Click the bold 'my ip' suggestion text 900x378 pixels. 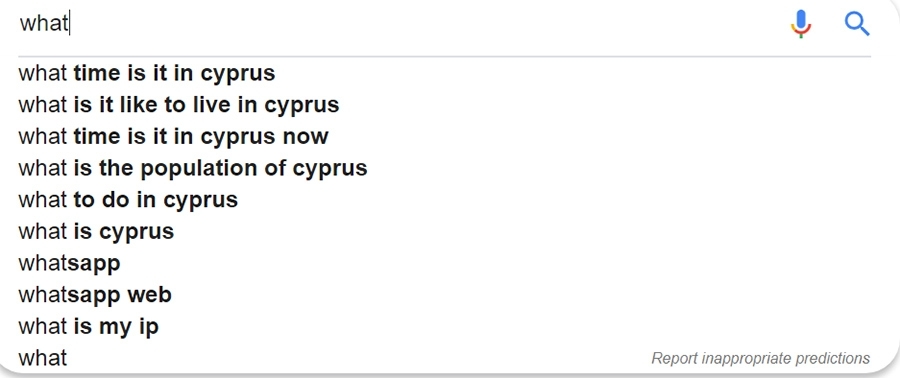tap(127, 327)
